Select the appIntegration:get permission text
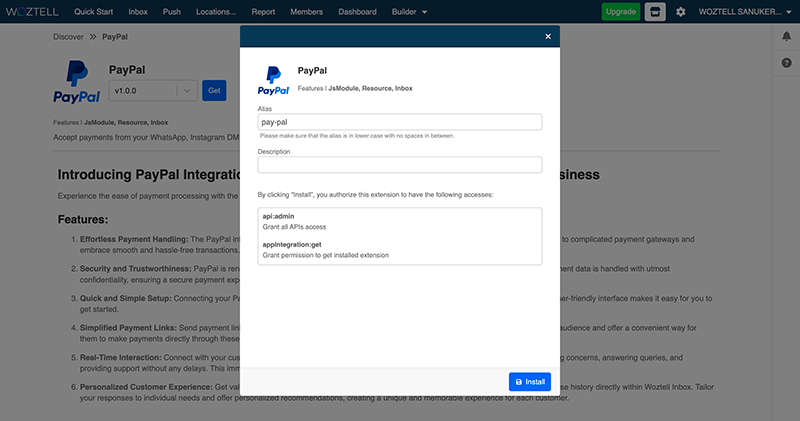Image resolution: width=800 pixels, height=421 pixels. click(292, 244)
